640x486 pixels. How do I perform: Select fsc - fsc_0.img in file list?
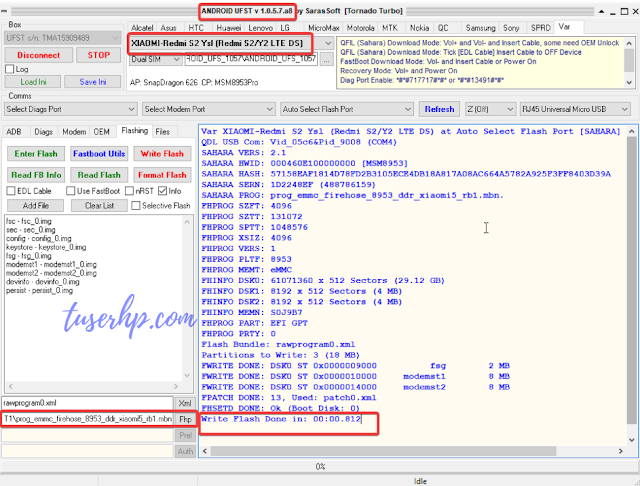(x=29, y=221)
